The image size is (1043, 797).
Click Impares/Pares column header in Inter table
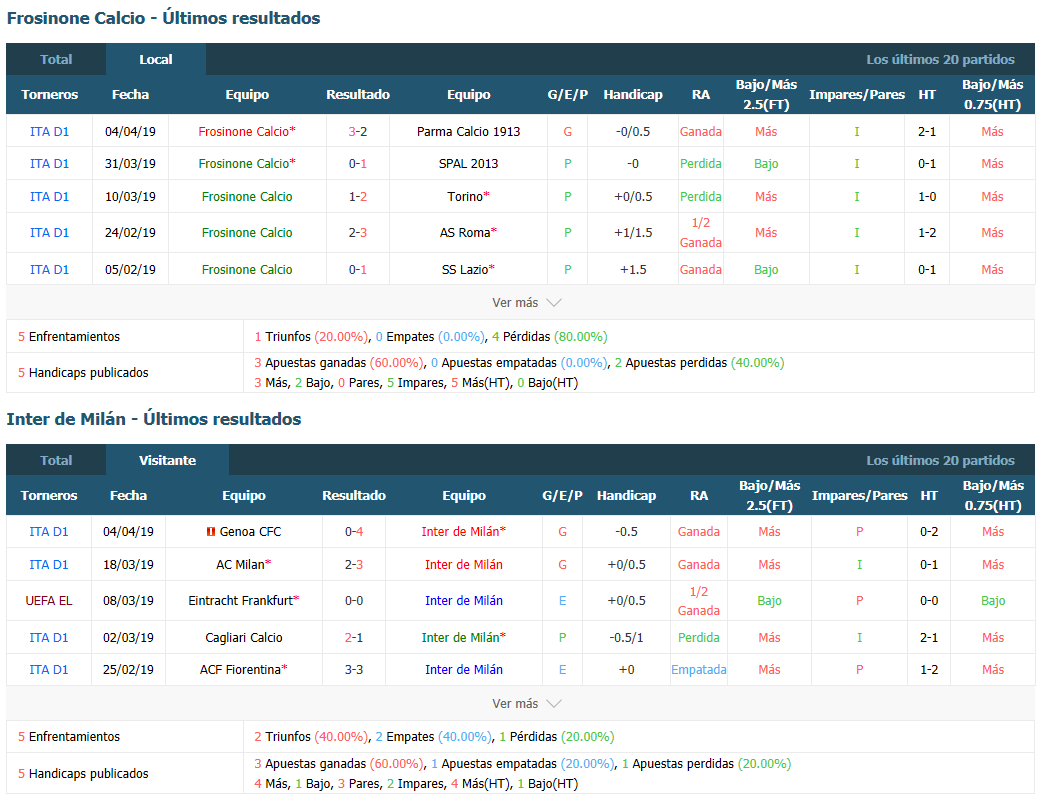pyautogui.click(x=859, y=496)
